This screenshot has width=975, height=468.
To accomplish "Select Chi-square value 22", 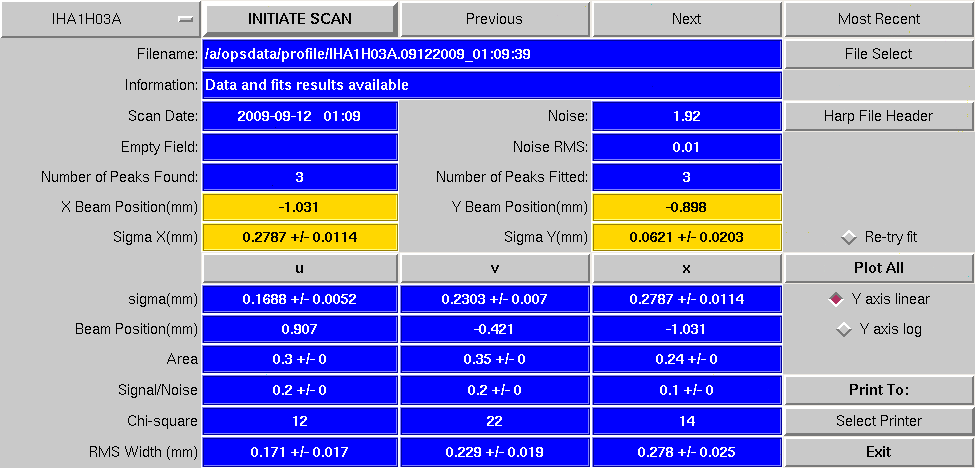I will 494,421.
